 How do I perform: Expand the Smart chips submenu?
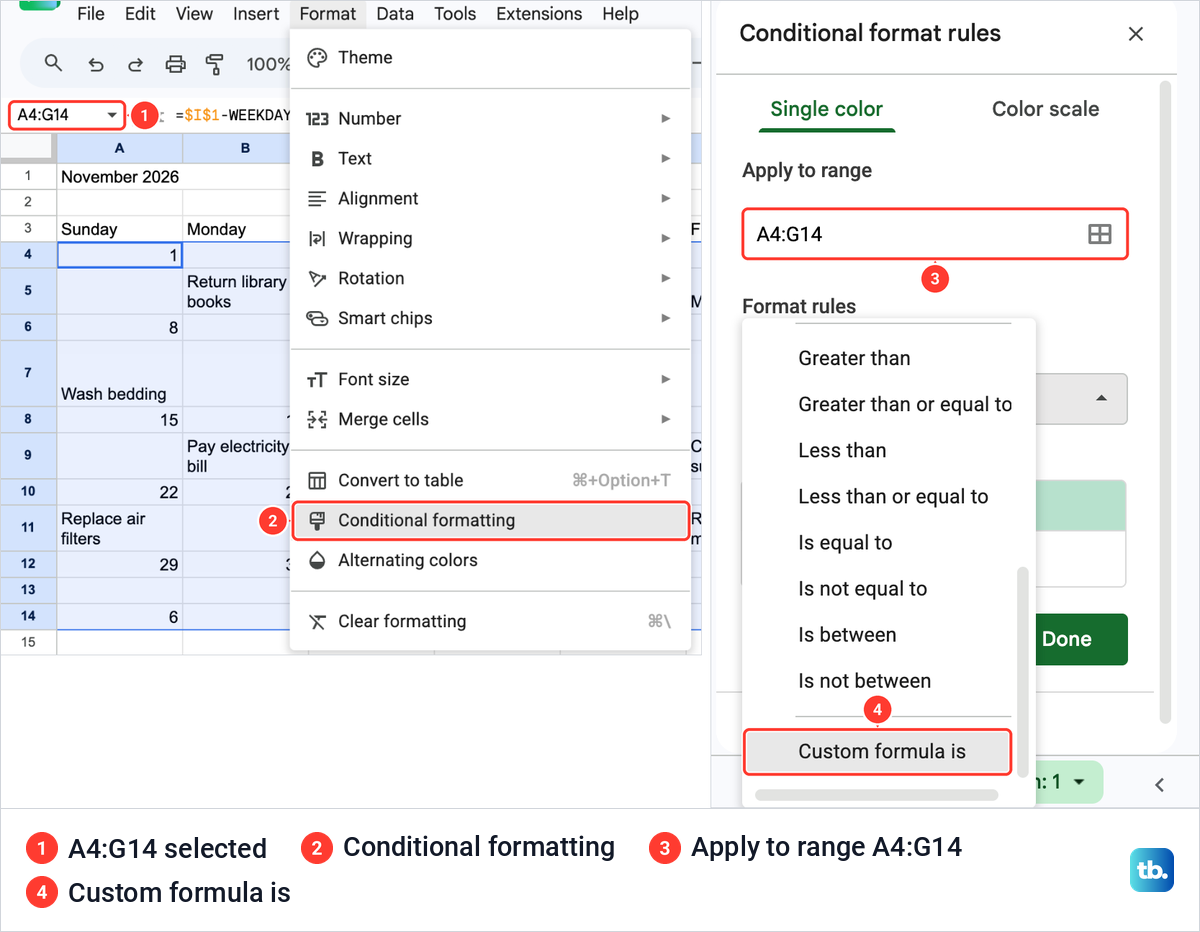point(490,318)
